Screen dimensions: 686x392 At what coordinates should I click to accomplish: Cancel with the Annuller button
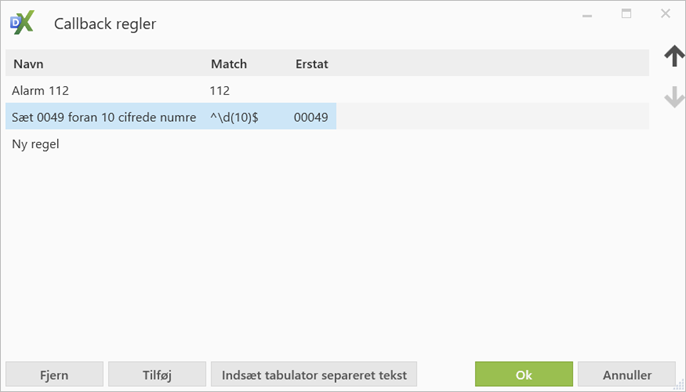click(x=627, y=374)
